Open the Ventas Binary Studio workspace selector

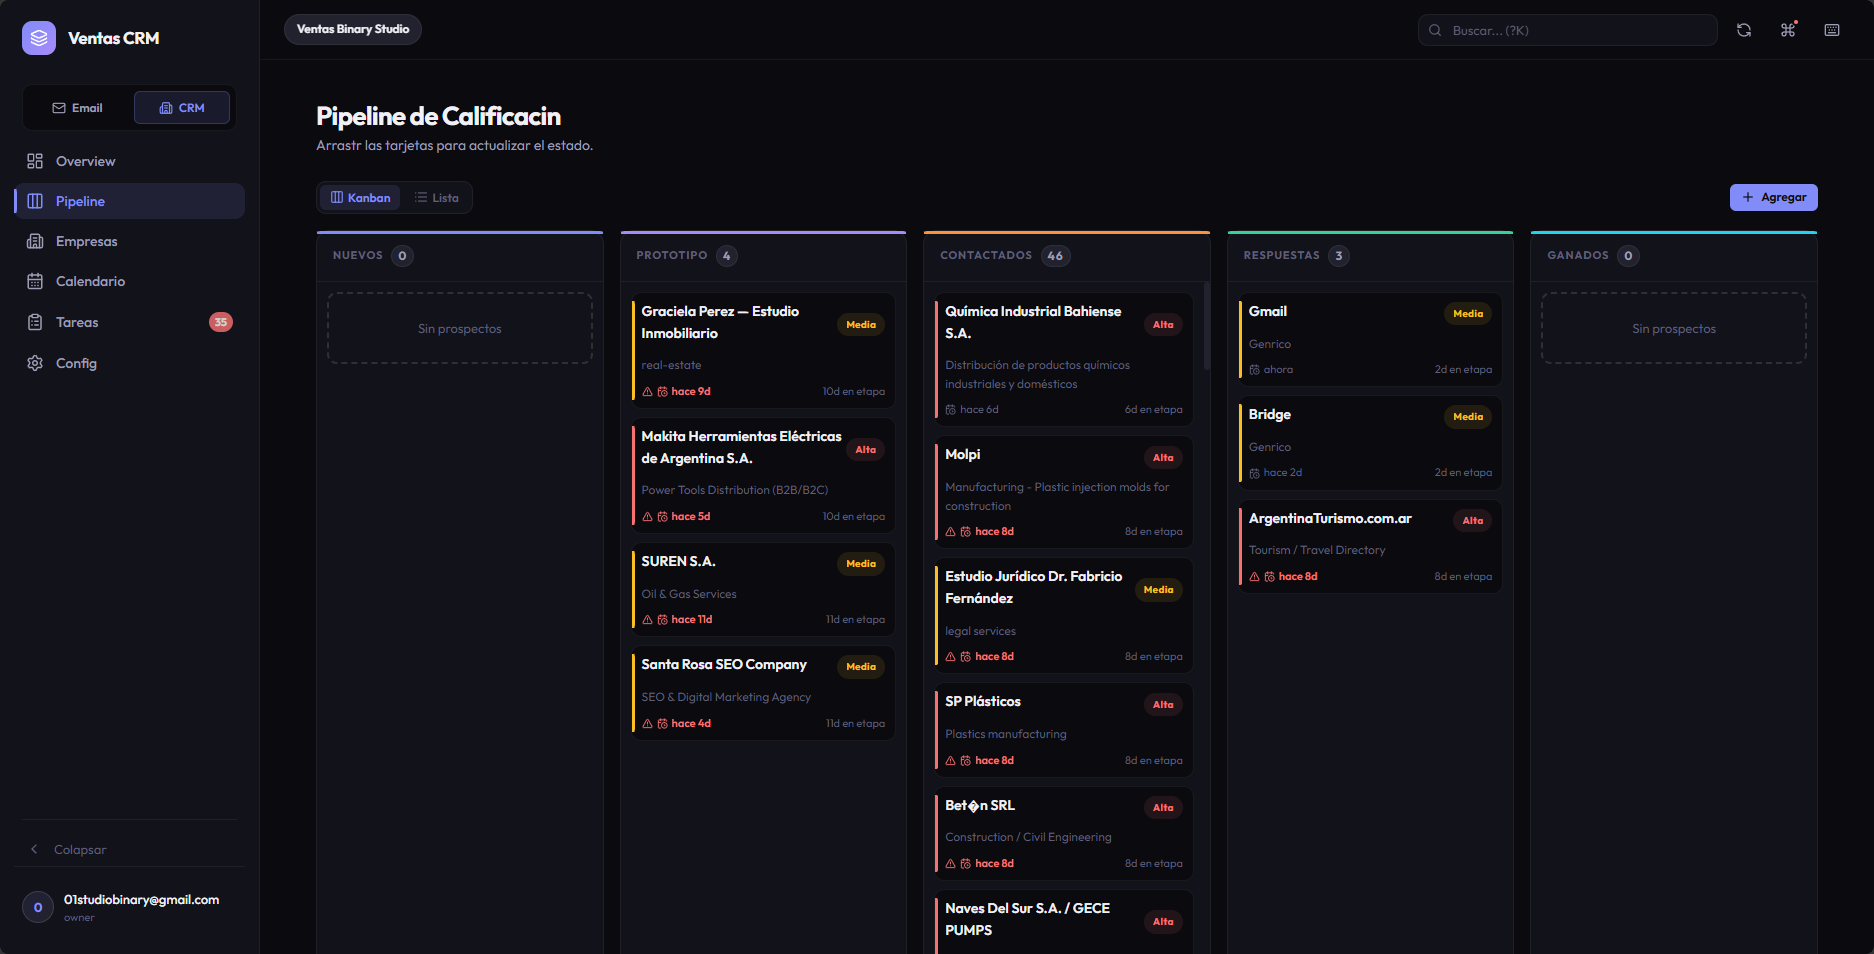click(353, 30)
